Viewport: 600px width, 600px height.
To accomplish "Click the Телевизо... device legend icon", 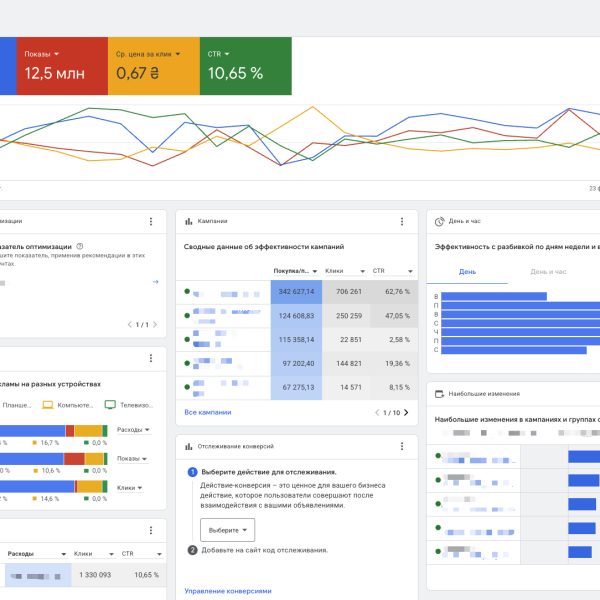I will tap(111, 405).
